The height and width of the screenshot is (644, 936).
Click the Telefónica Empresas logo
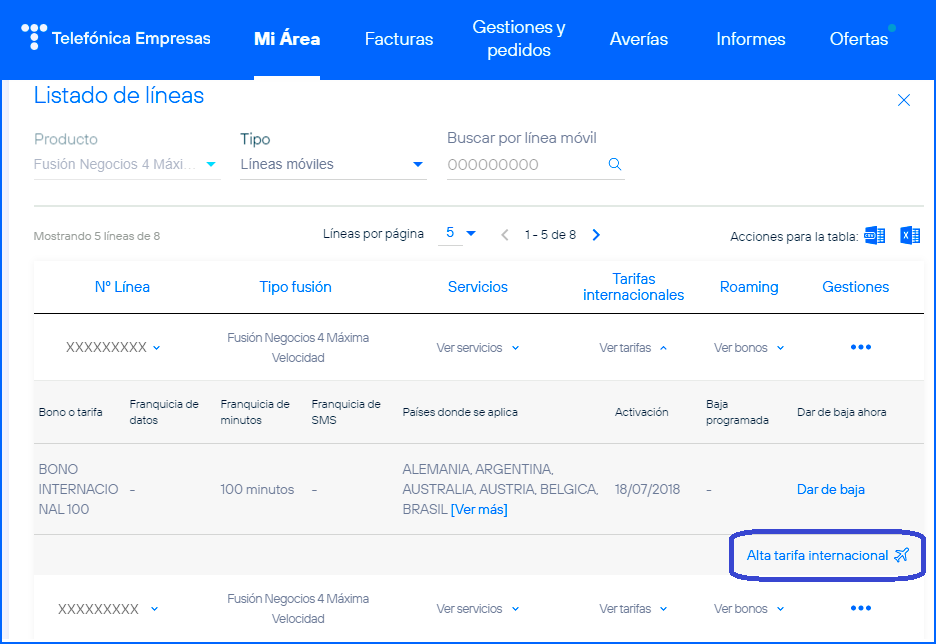[x=116, y=39]
